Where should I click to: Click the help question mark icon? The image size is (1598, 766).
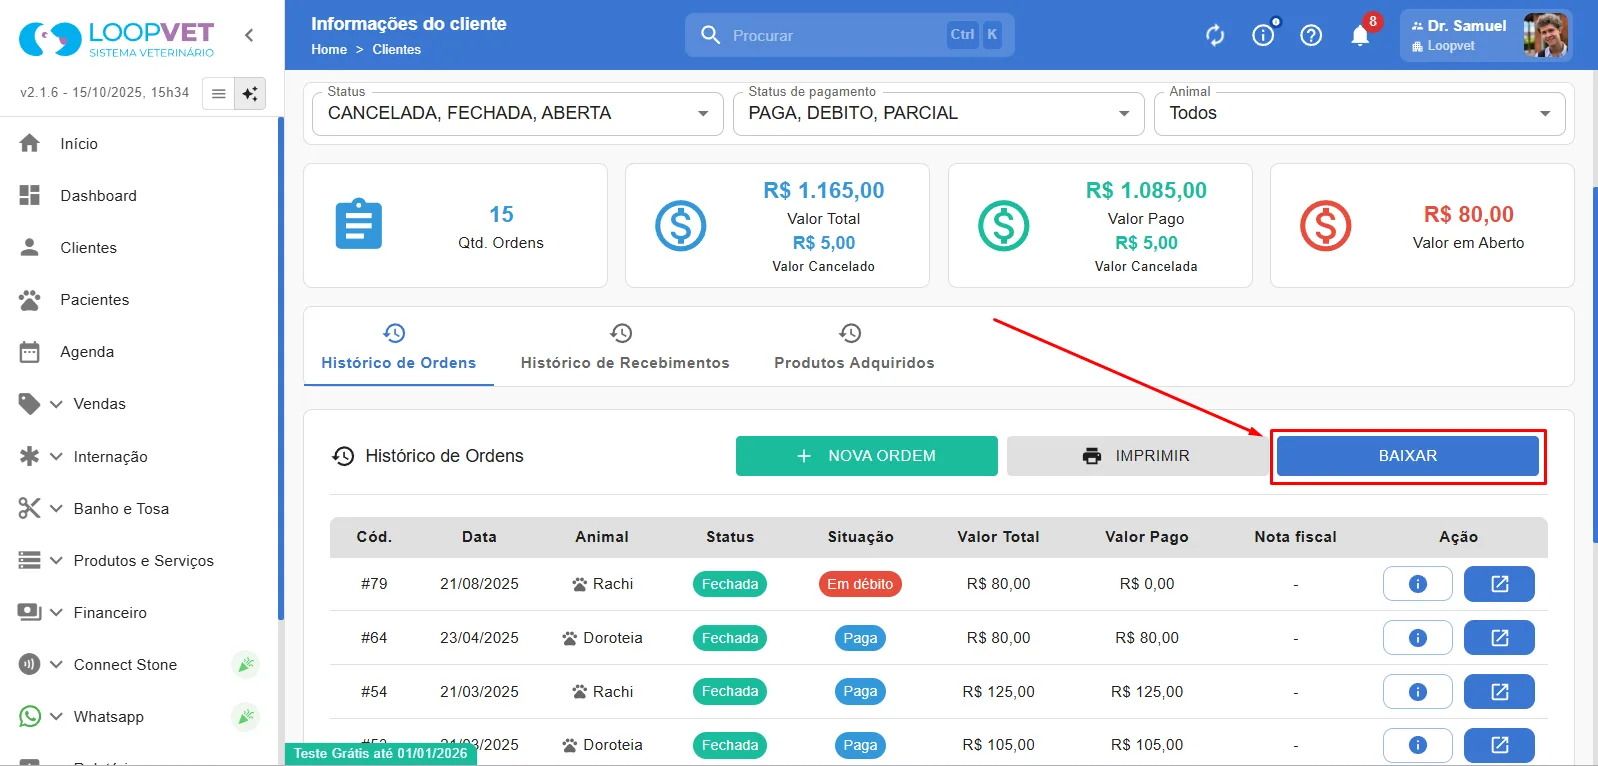pos(1311,36)
